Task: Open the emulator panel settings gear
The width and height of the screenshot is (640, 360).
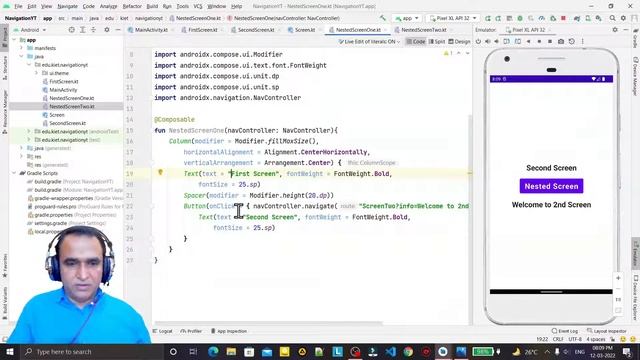Action: tap(615, 30)
